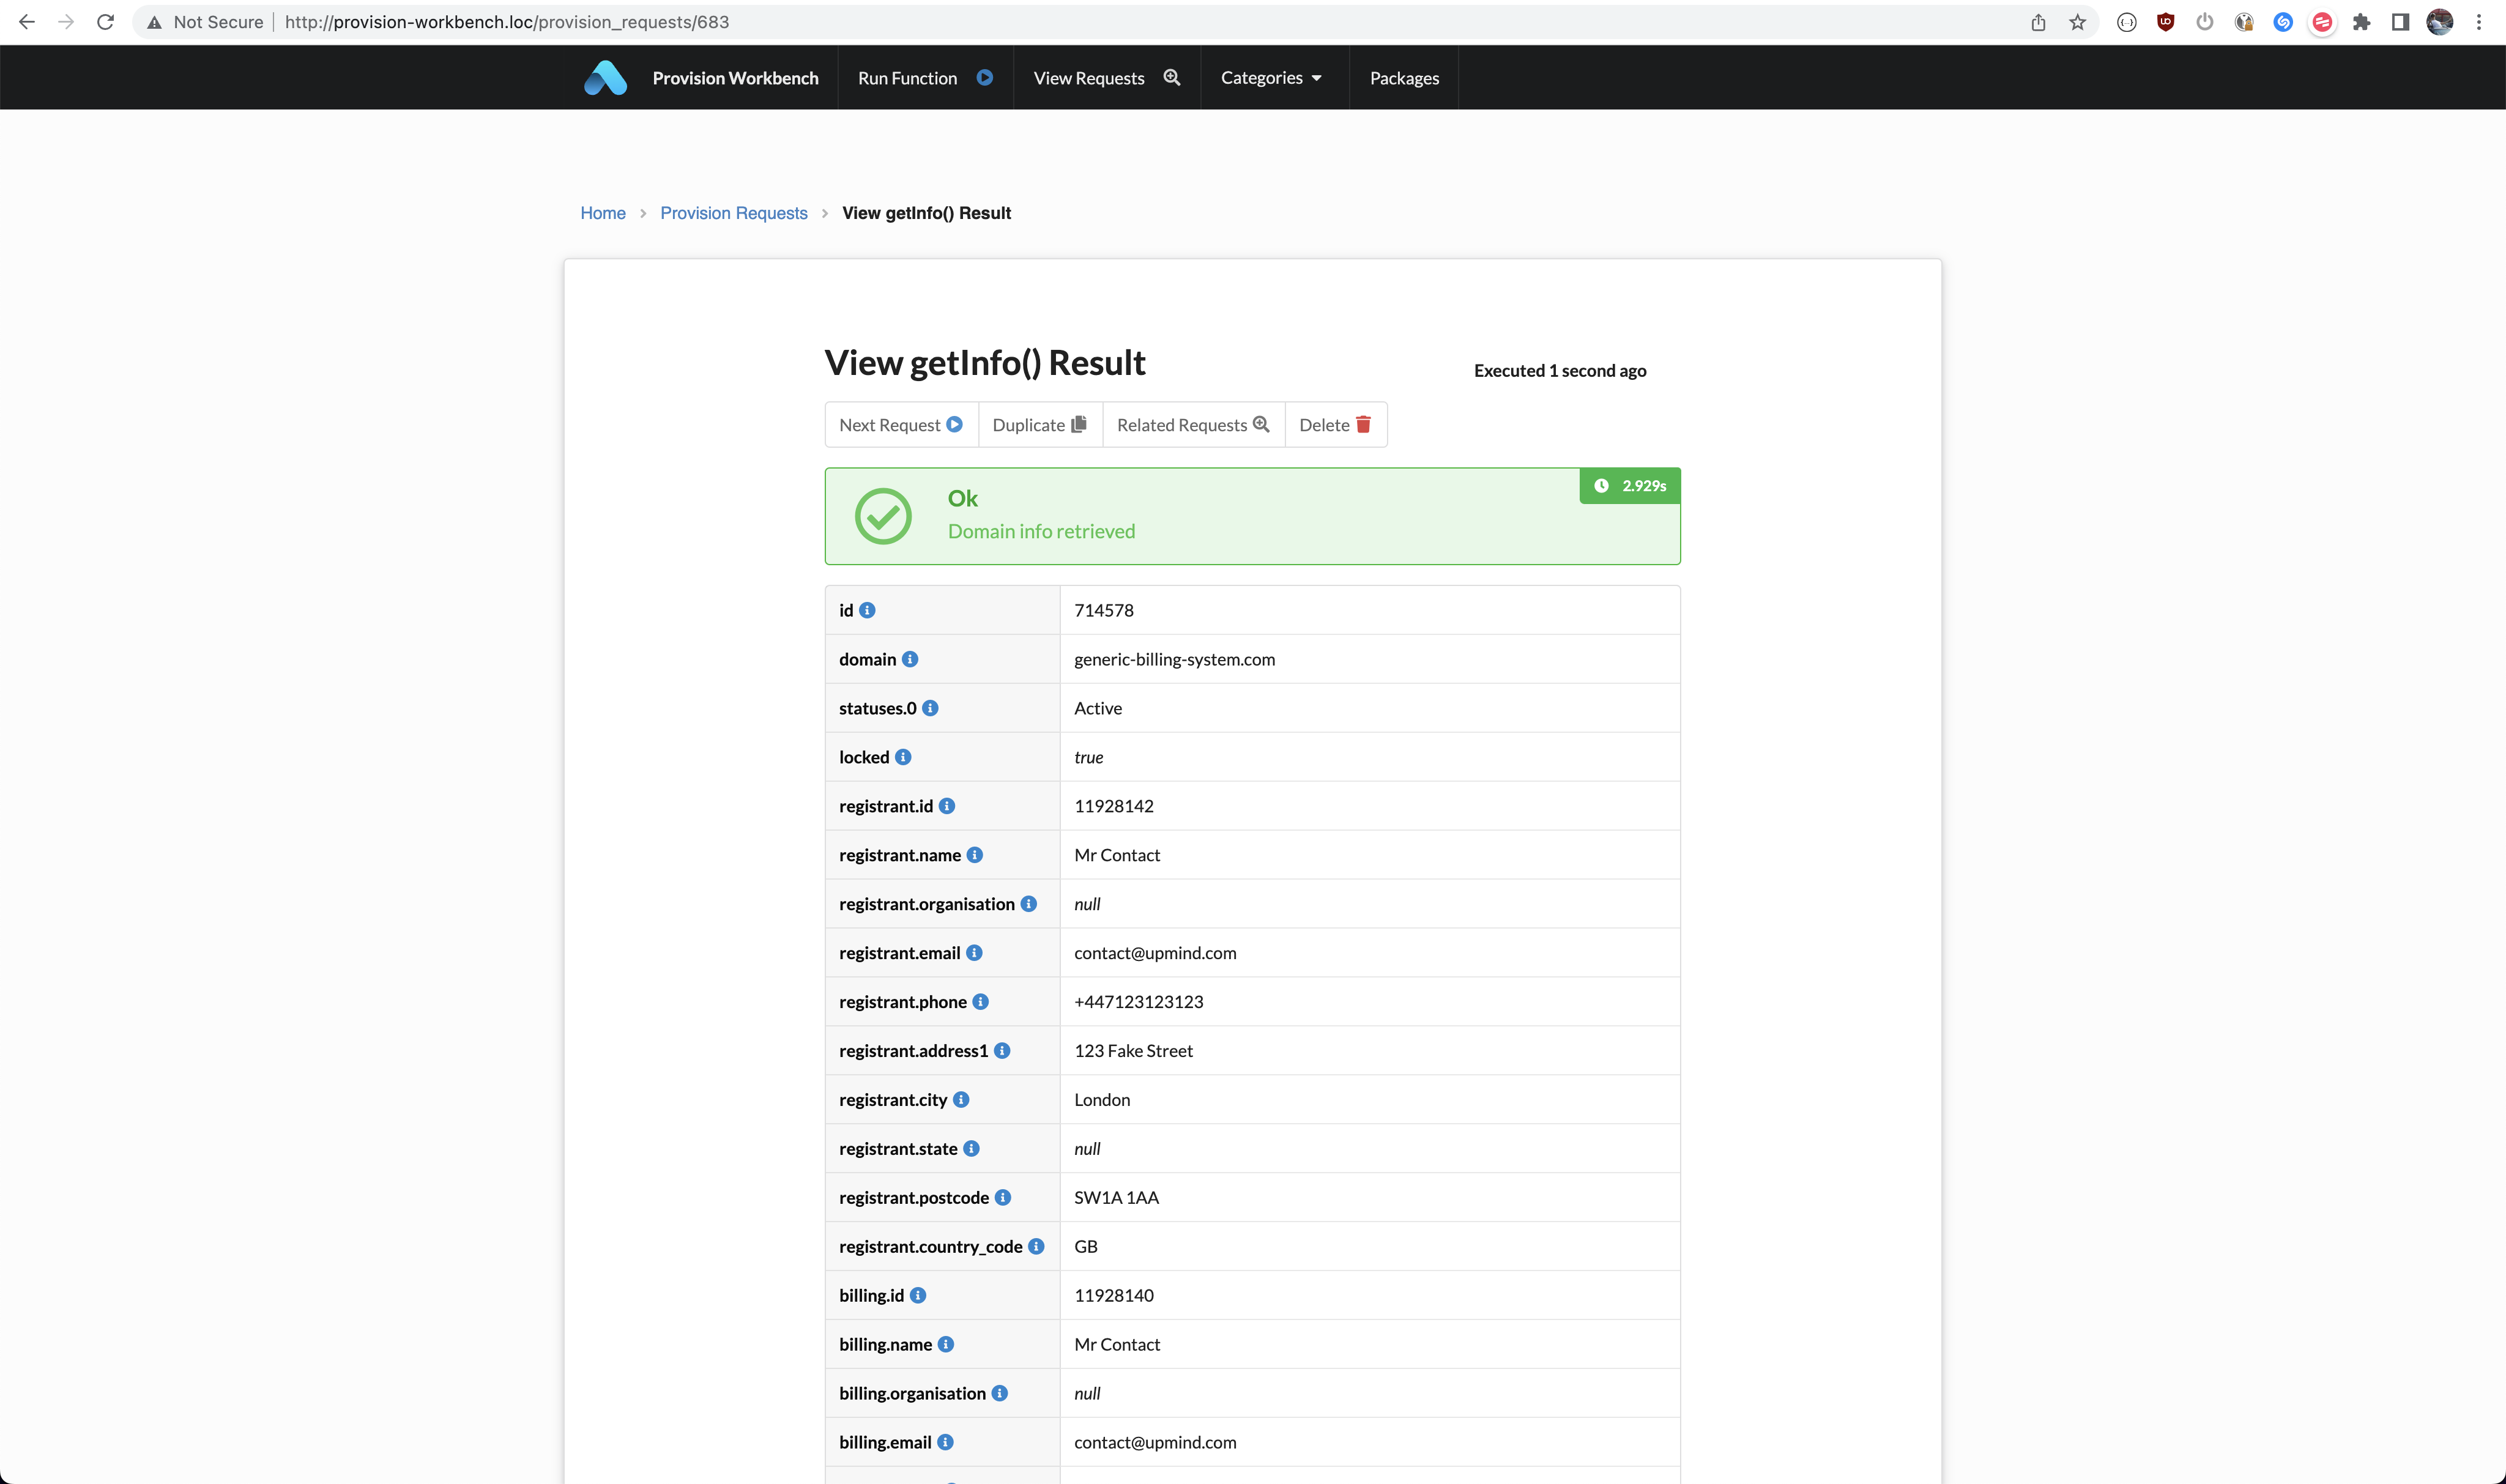Viewport: 2506px width, 1484px height.
Task: Click the Not Secure warning indicator
Action: coord(205,22)
